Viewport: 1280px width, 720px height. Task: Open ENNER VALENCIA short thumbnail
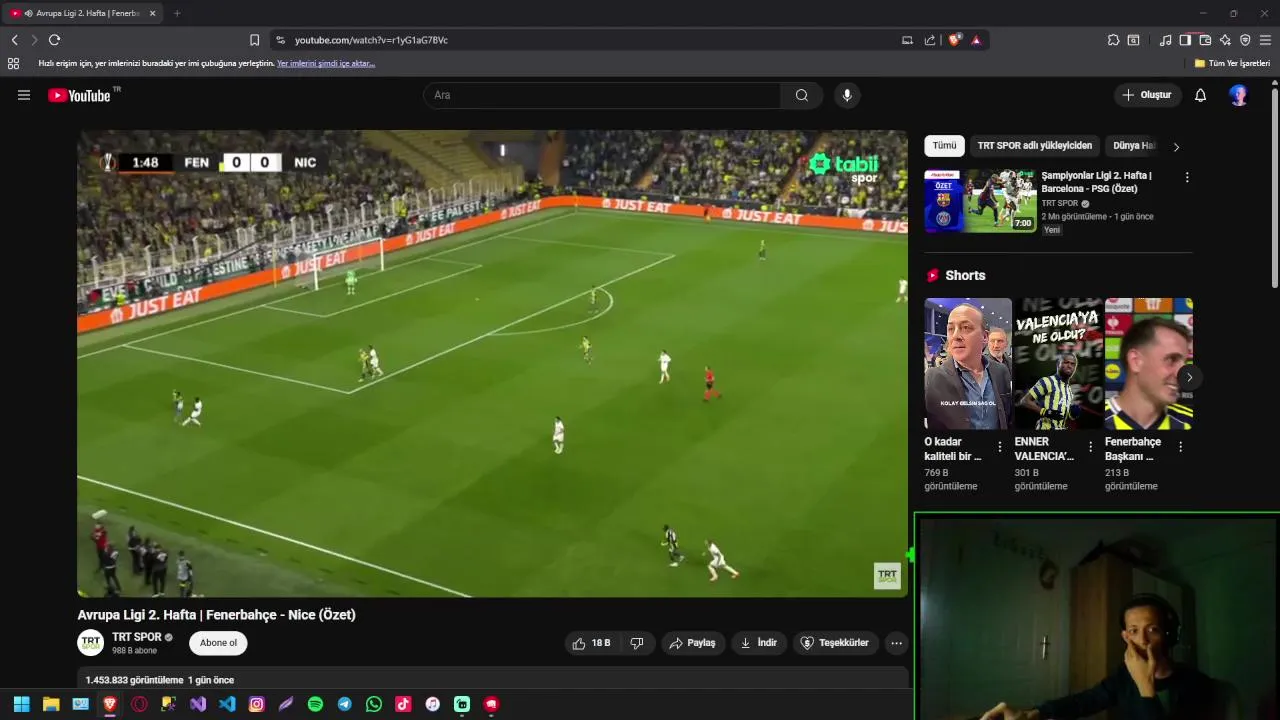[x=1058, y=364]
